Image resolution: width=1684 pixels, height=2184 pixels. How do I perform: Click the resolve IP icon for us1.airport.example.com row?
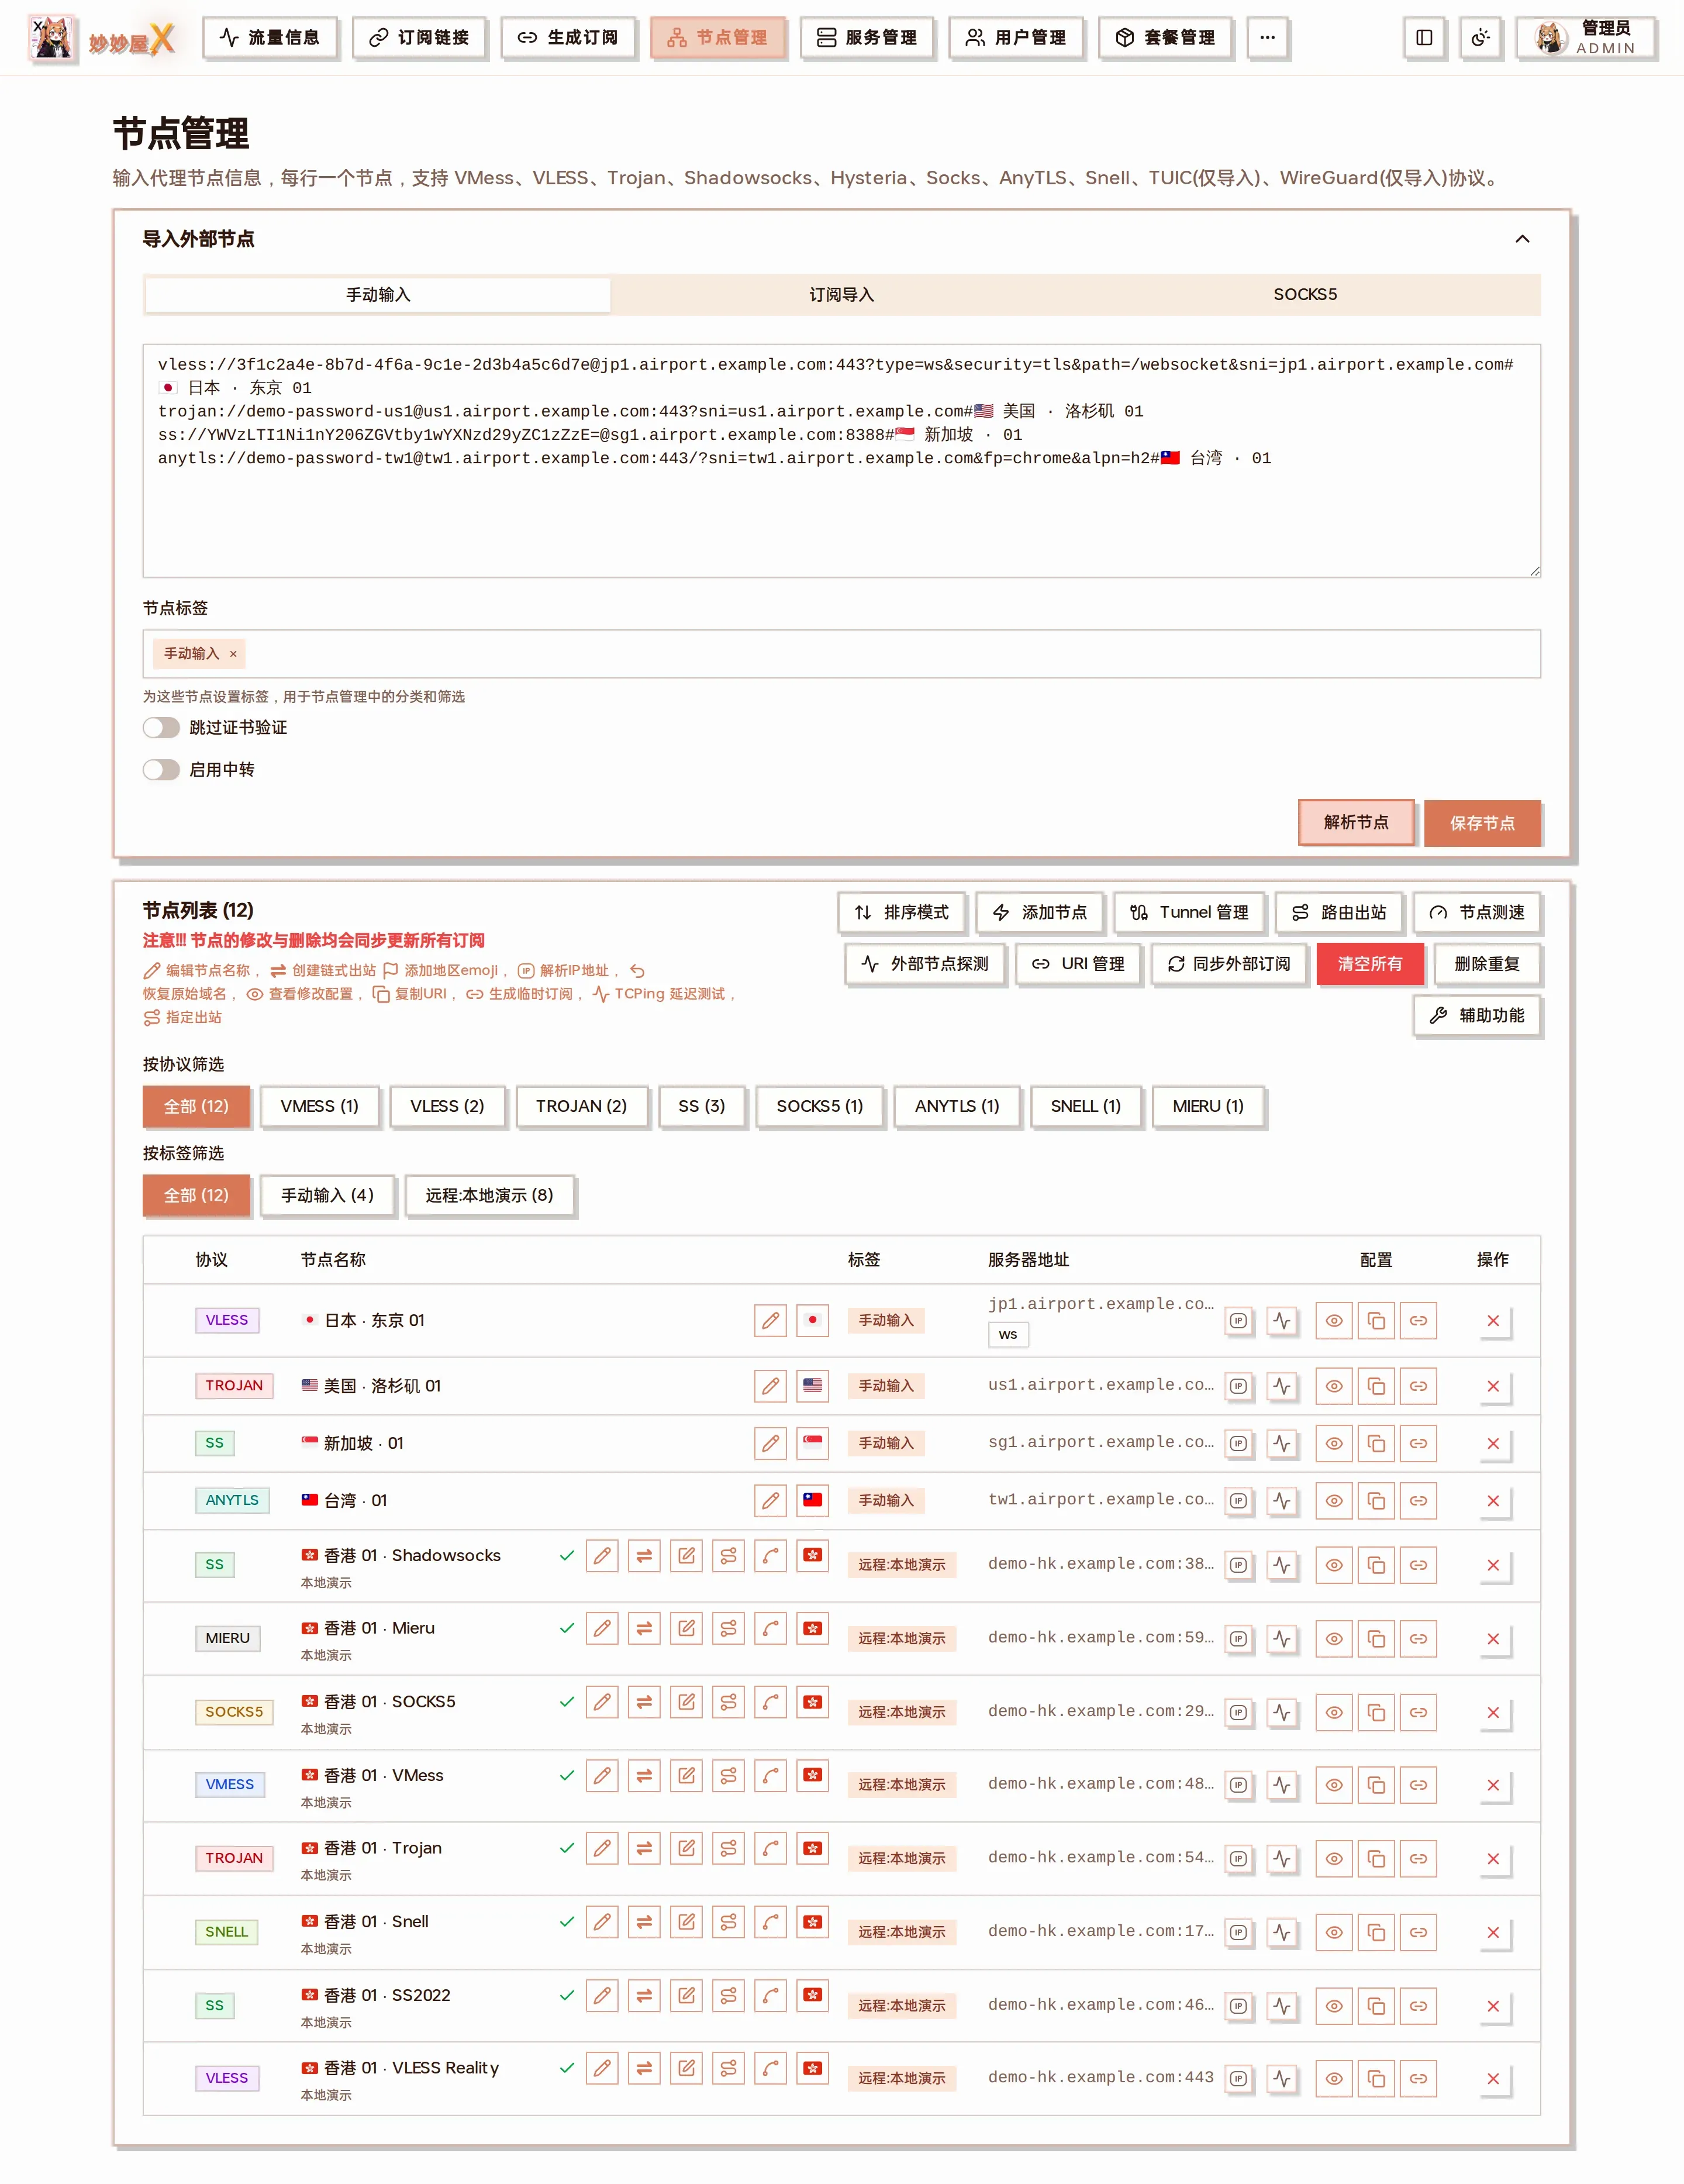tap(1238, 1386)
